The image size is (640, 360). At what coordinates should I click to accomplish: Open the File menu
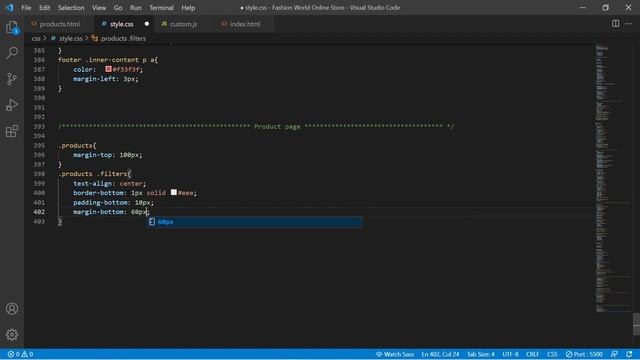click(26, 8)
